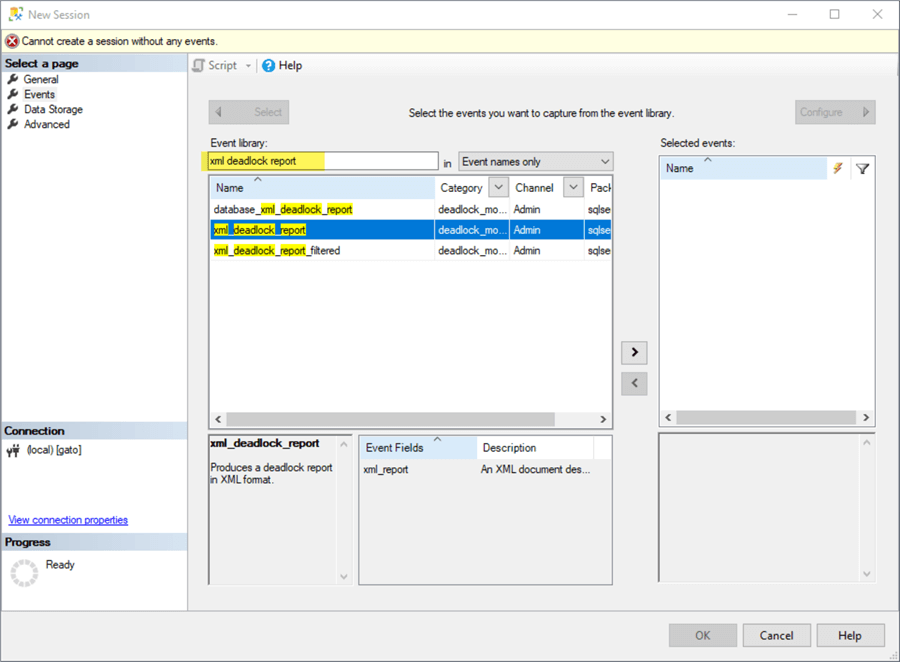This screenshot has width=900, height=662.
Task: Go to the General page
Action: point(41,79)
